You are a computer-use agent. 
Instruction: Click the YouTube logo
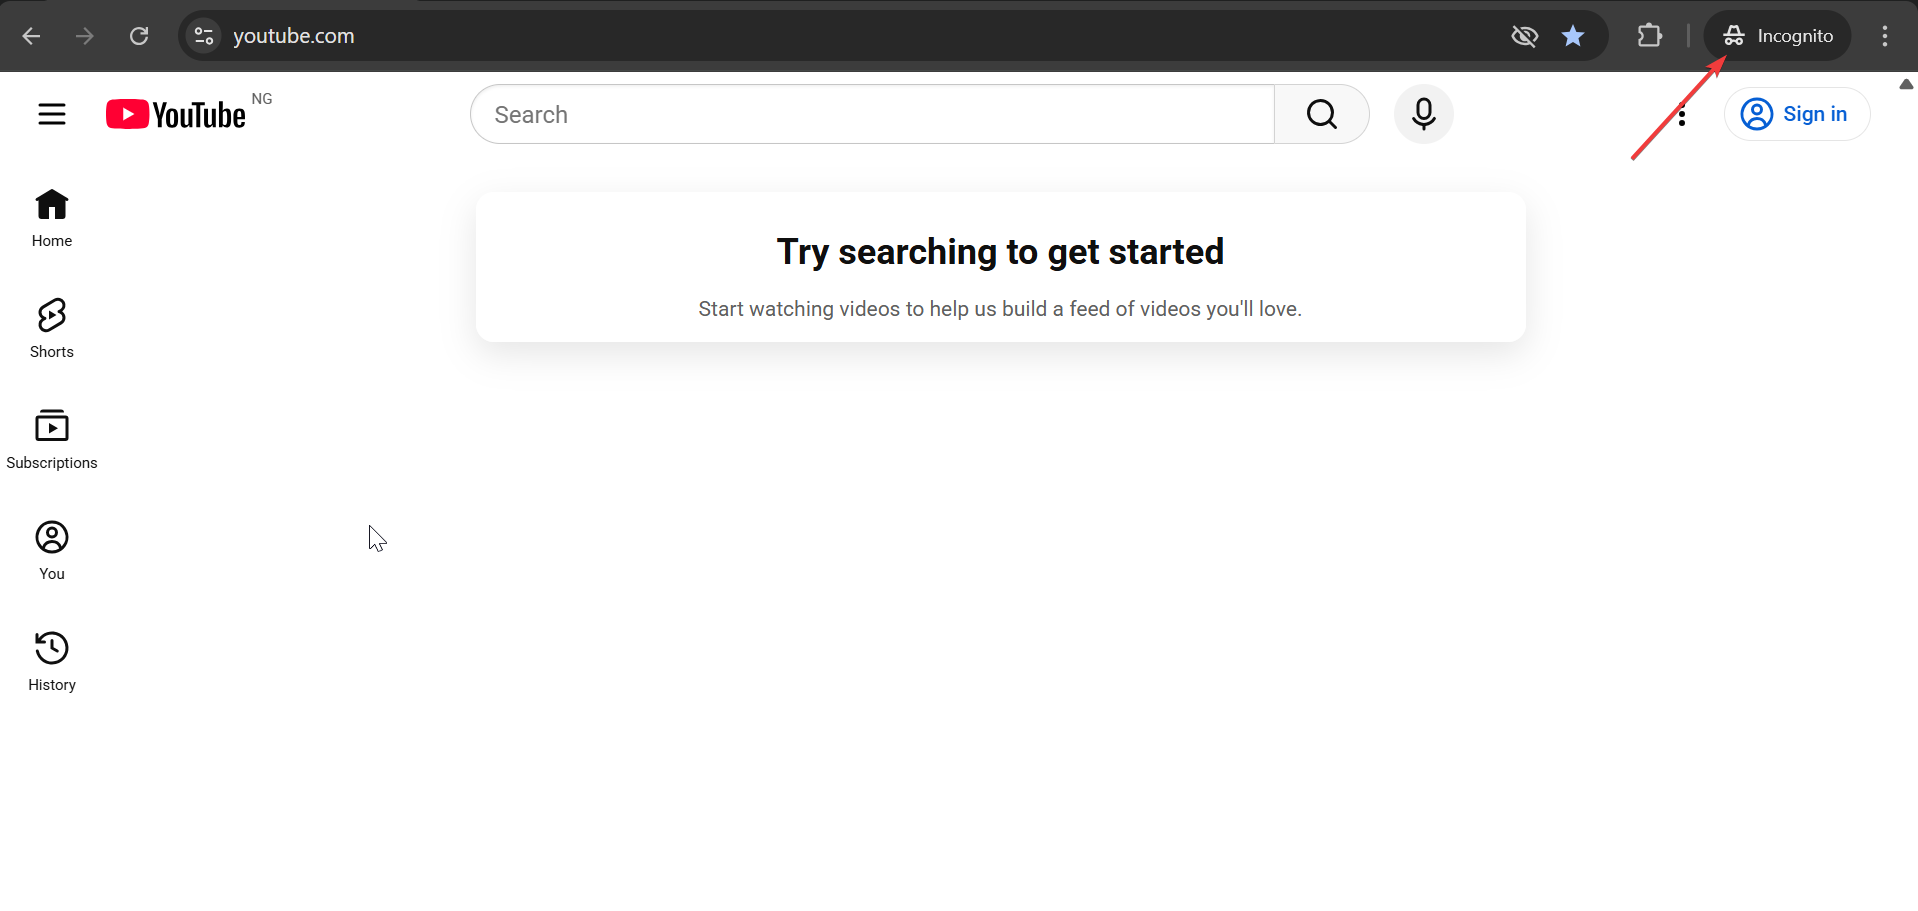(177, 115)
